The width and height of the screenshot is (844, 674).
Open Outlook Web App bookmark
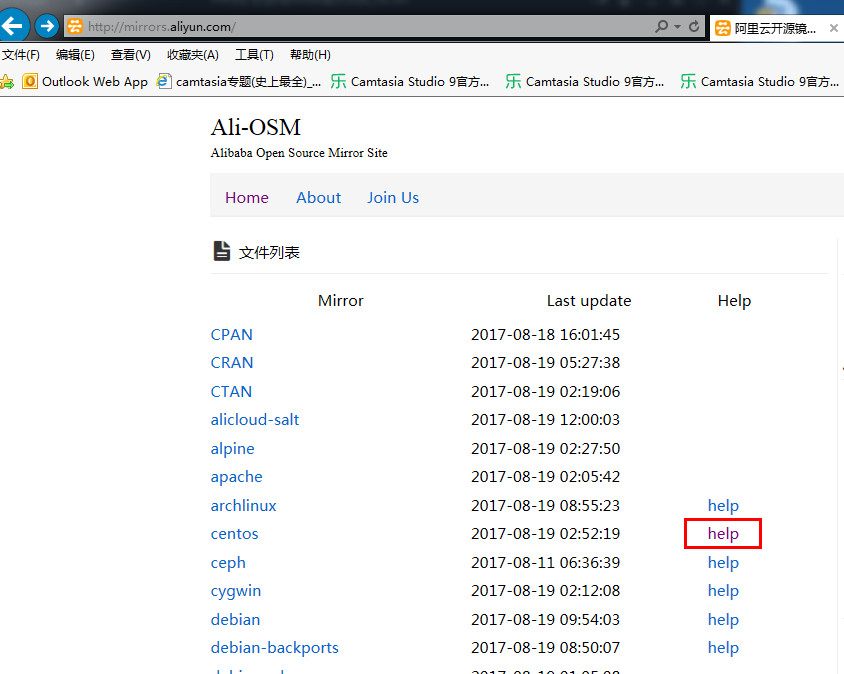pos(85,82)
